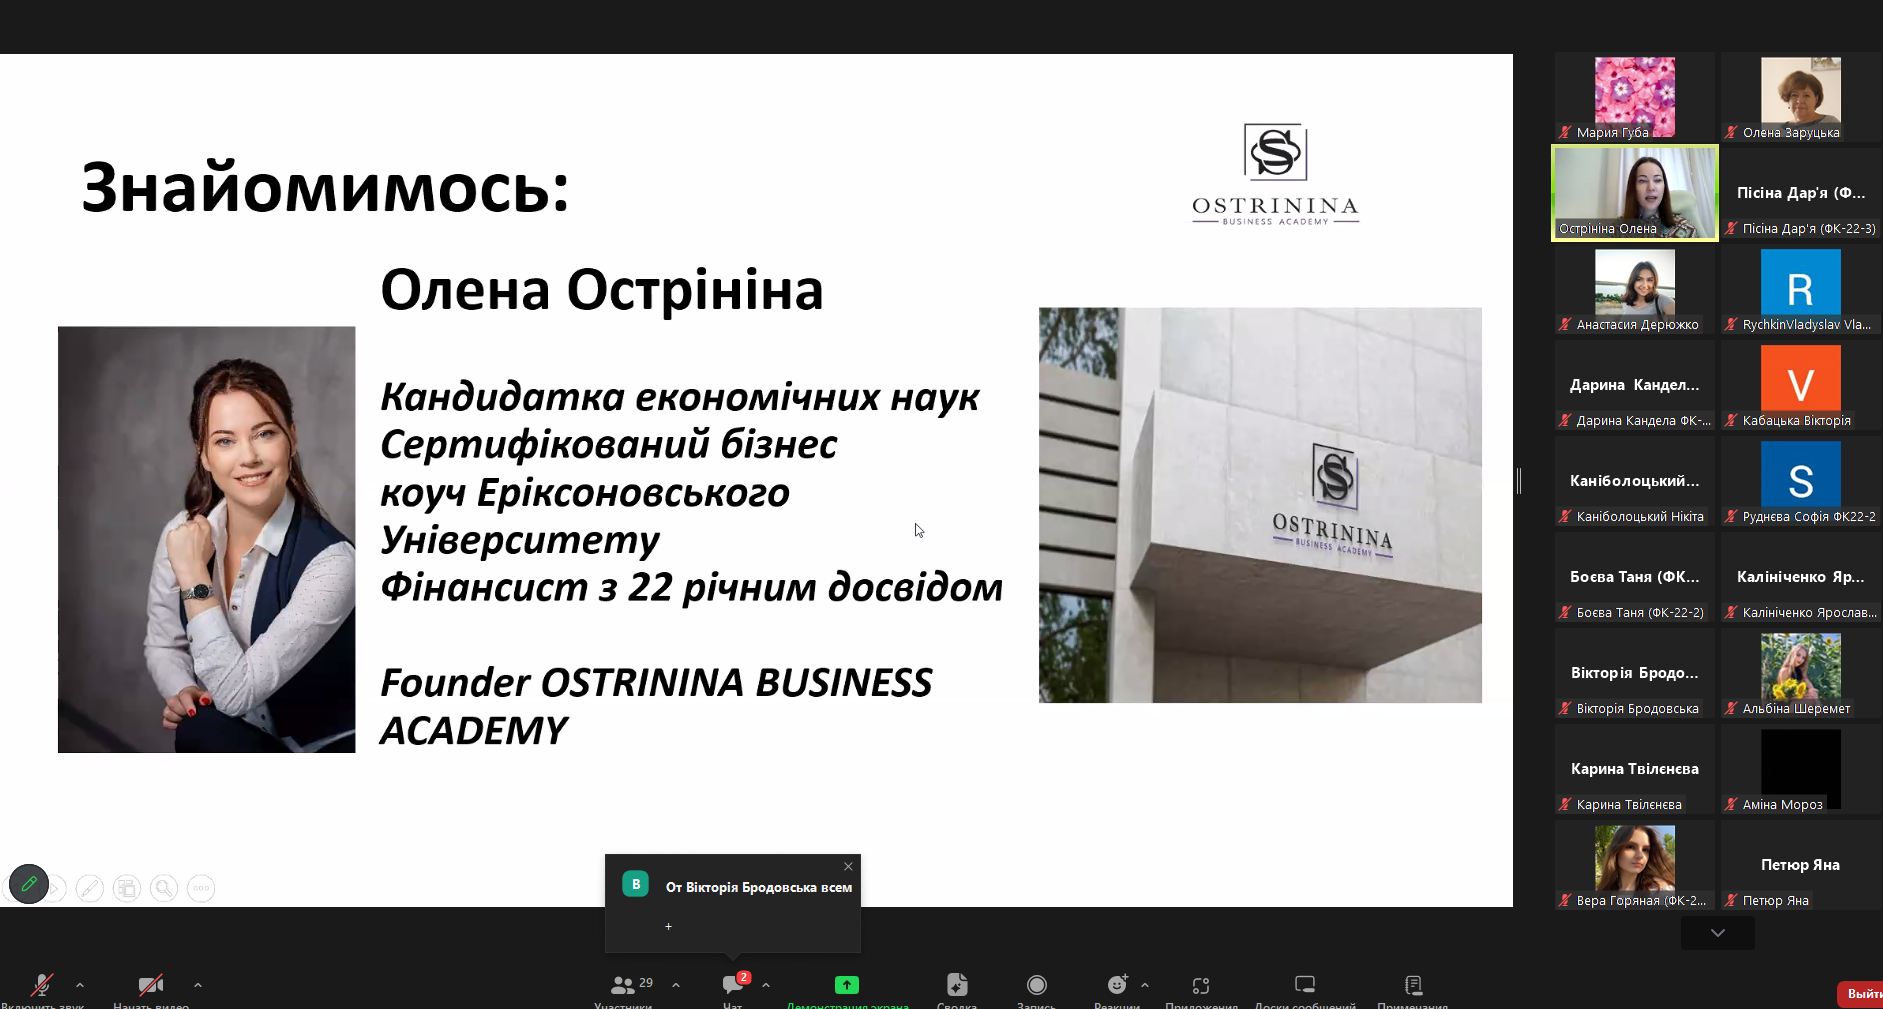The height and width of the screenshot is (1009, 1883).
Task: Select Карина Твілєнєва participant tile
Action: click(x=1635, y=769)
